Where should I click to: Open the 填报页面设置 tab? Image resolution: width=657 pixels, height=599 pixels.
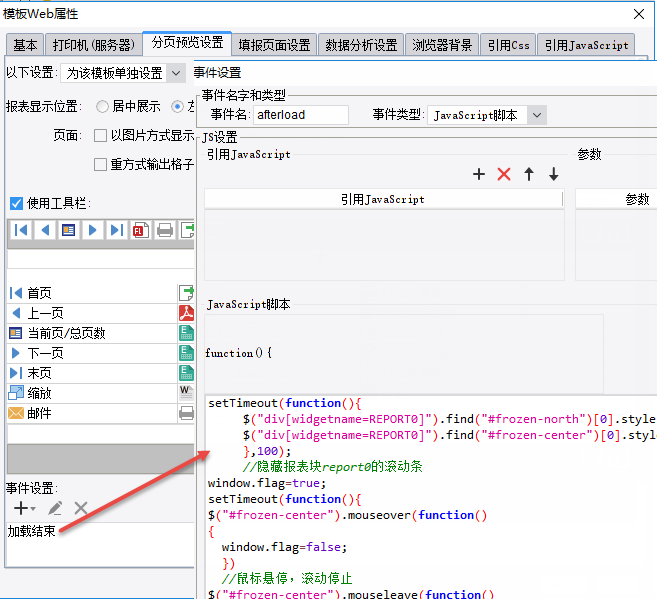(x=274, y=45)
